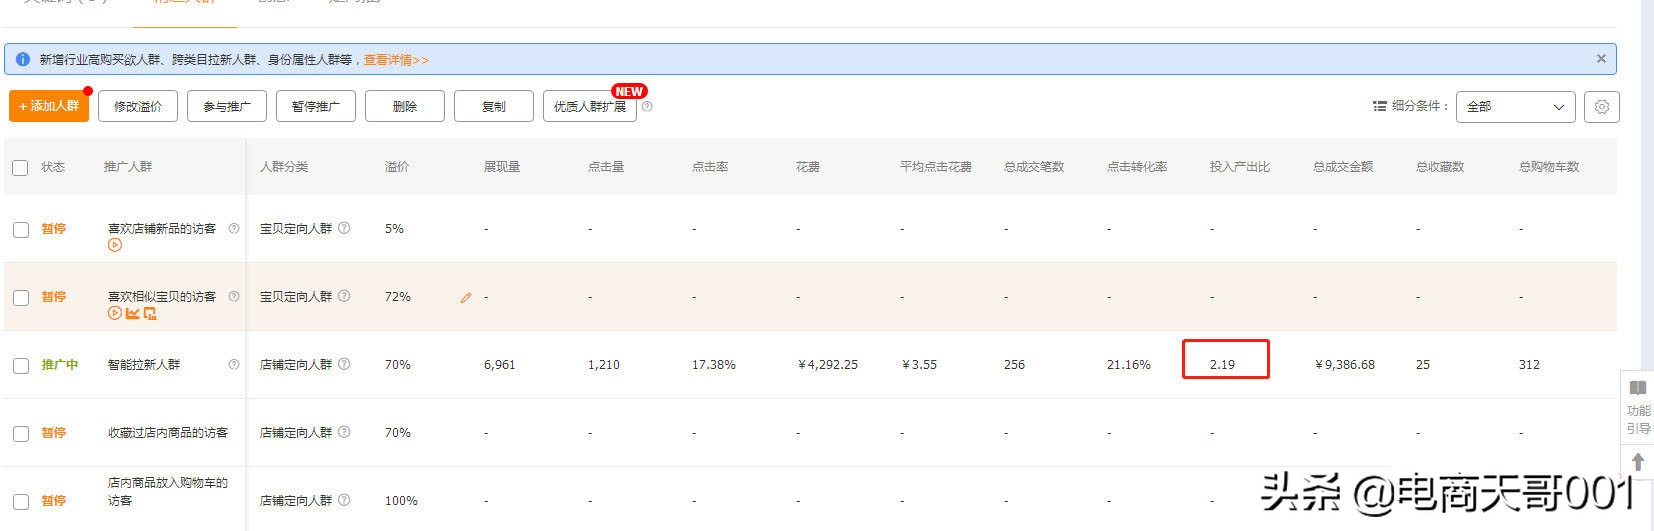Image resolution: width=1654 pixels, height=531 pixels.
Task: Click the 人群分类 column header
Action: pos(284,167)
